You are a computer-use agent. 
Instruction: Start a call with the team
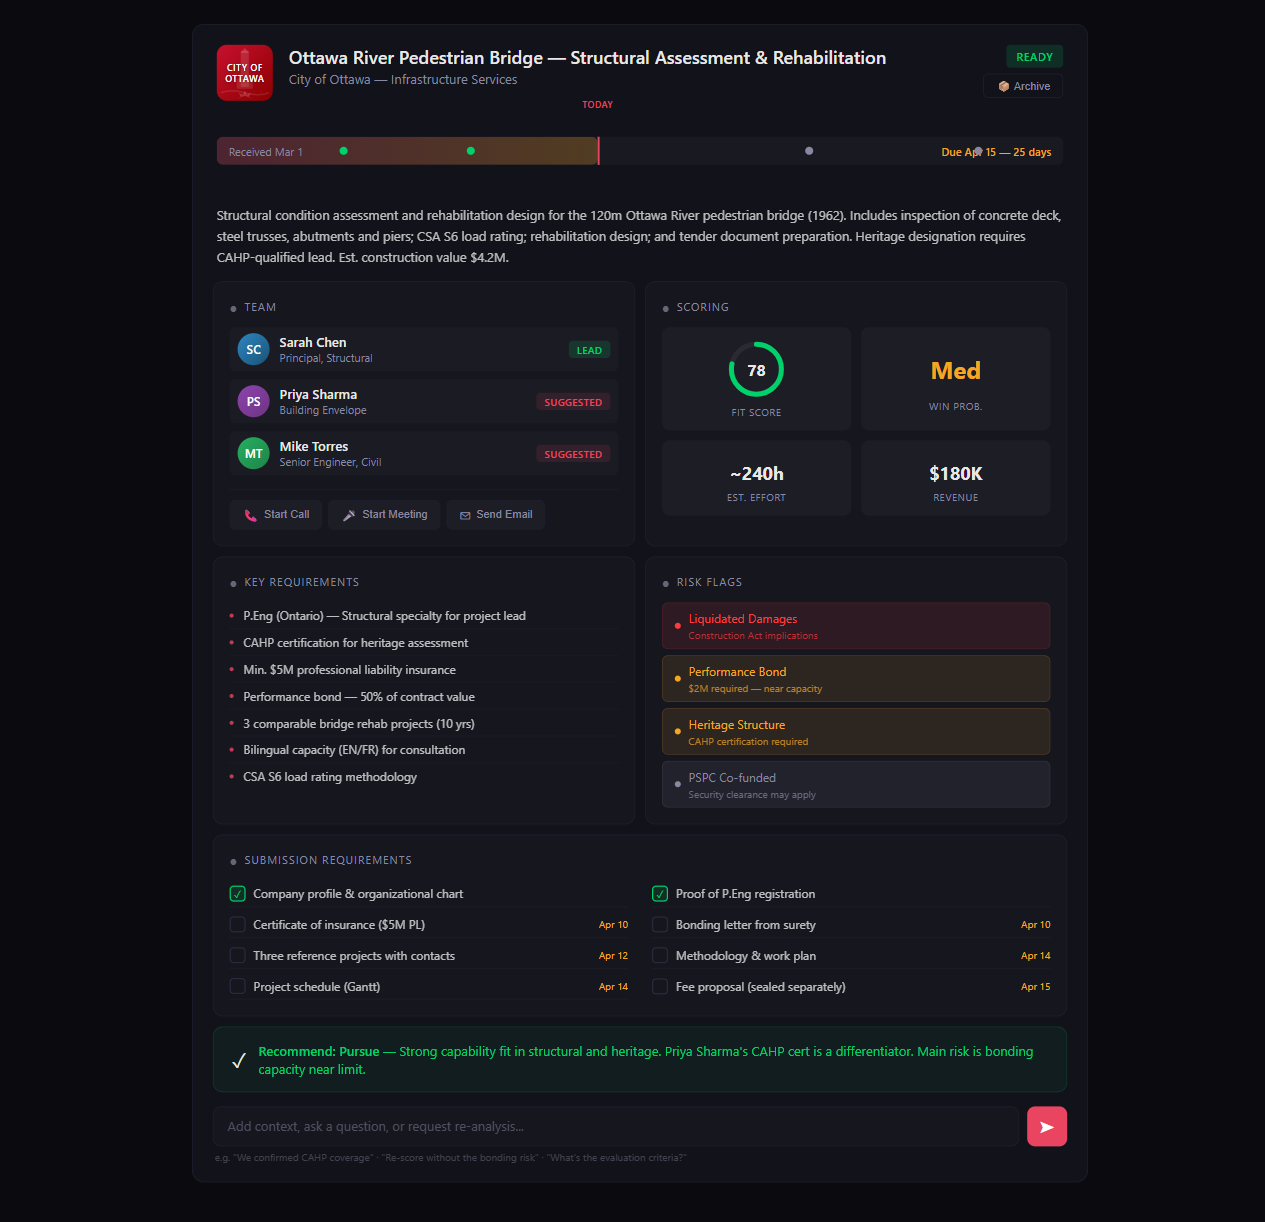tap(276, 515)
